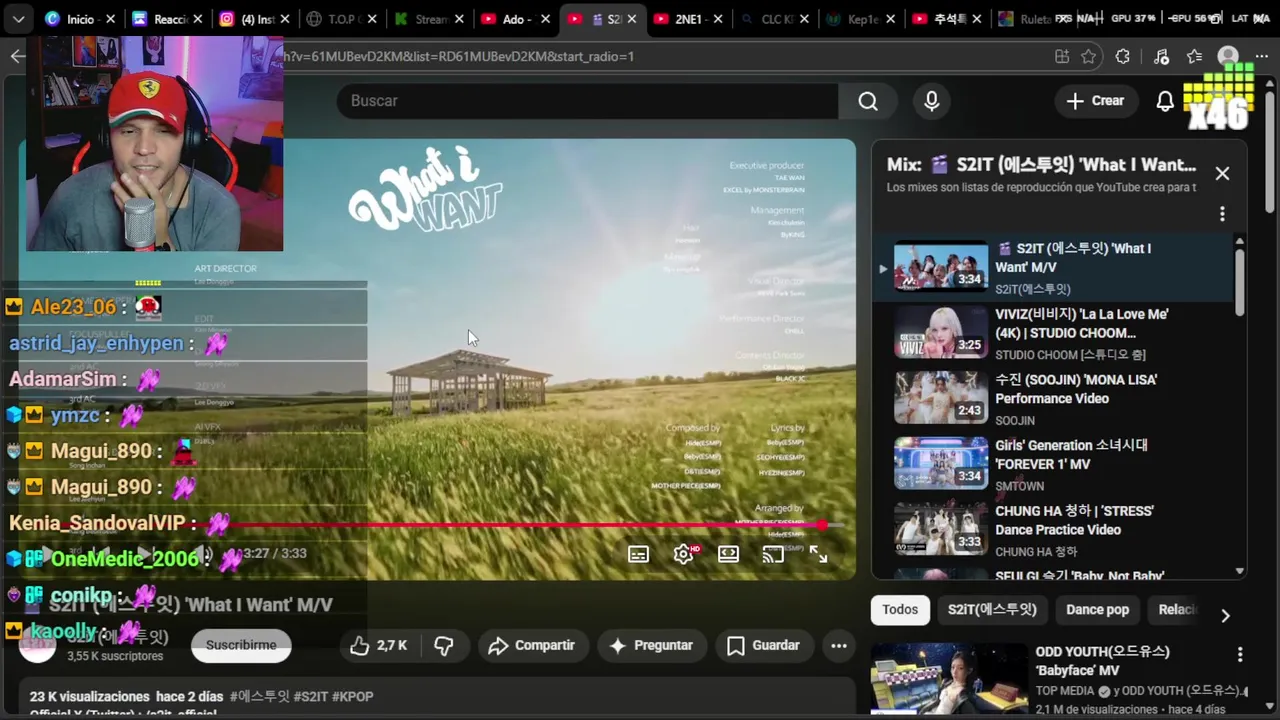Select the Dance pop filter chip

[x=1097, y=610]
